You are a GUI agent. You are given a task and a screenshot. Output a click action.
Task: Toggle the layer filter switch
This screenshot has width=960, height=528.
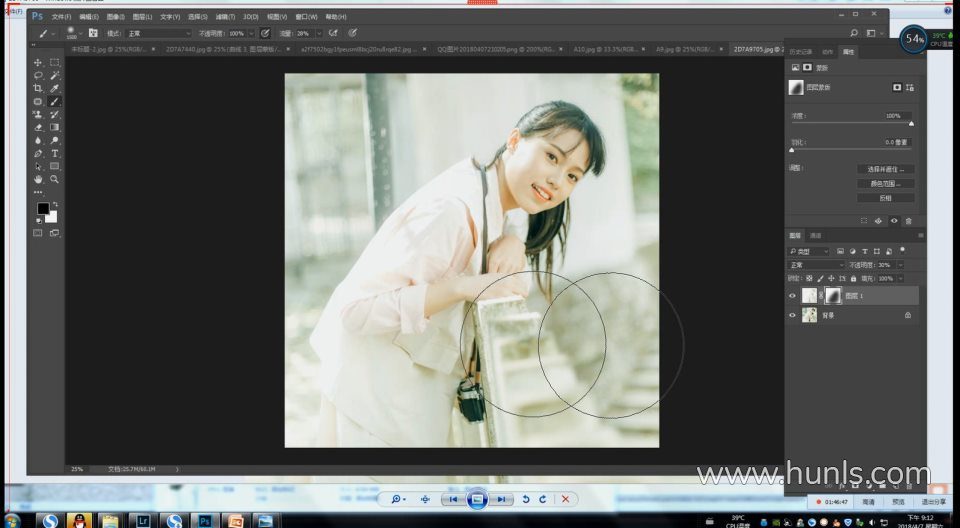[902, 251]
